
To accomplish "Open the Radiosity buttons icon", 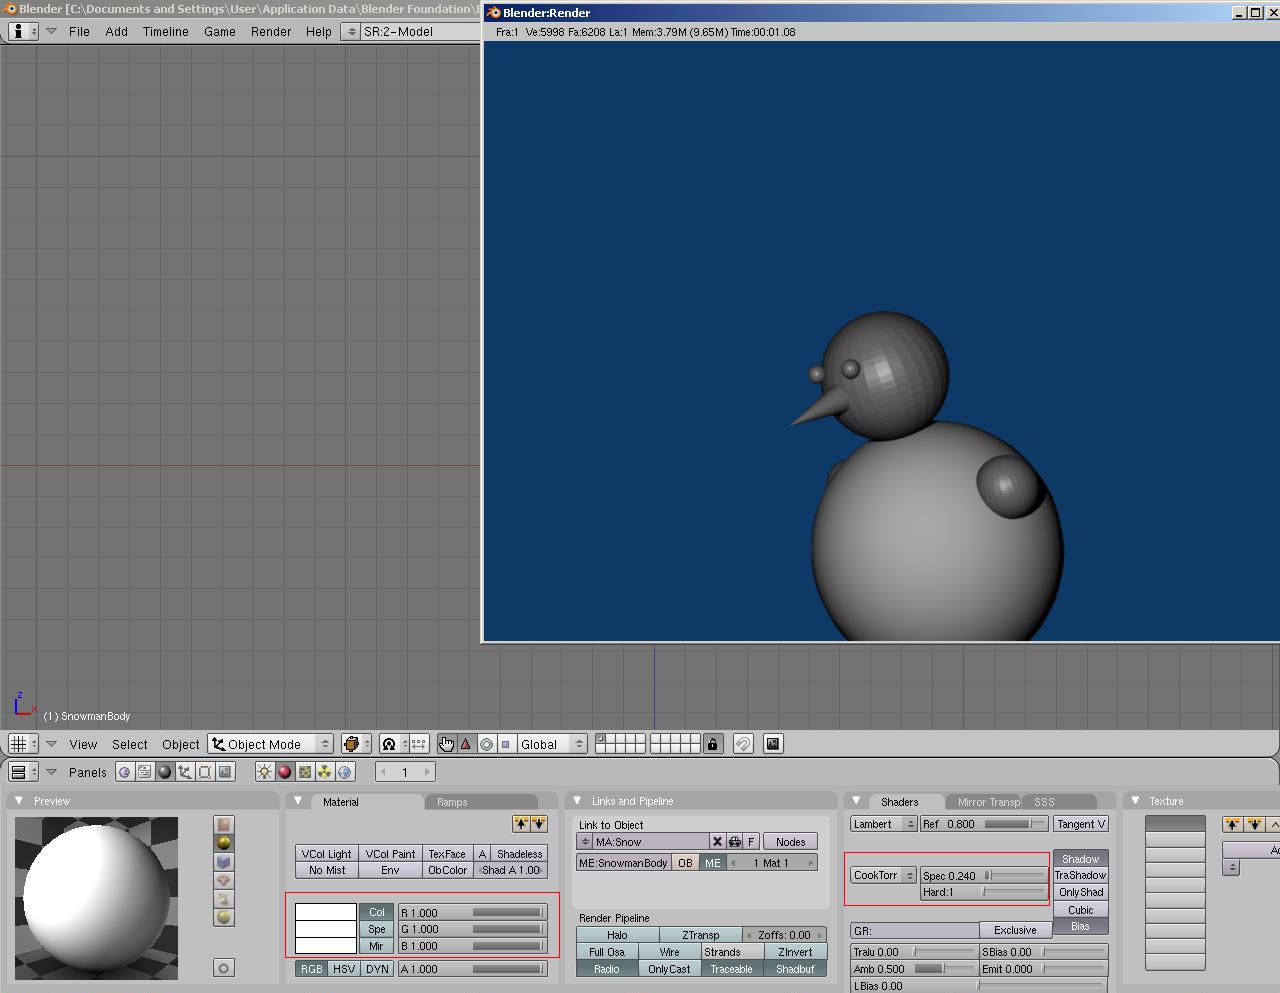I will [x=323, y=771].
